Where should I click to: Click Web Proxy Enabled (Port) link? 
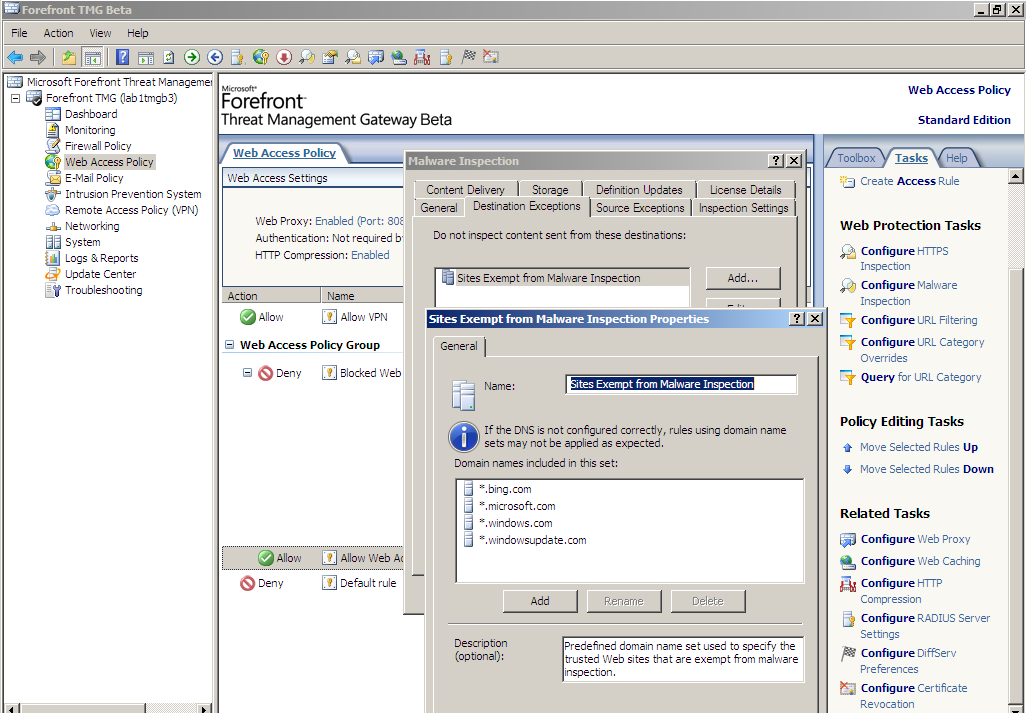coord(359,221)
